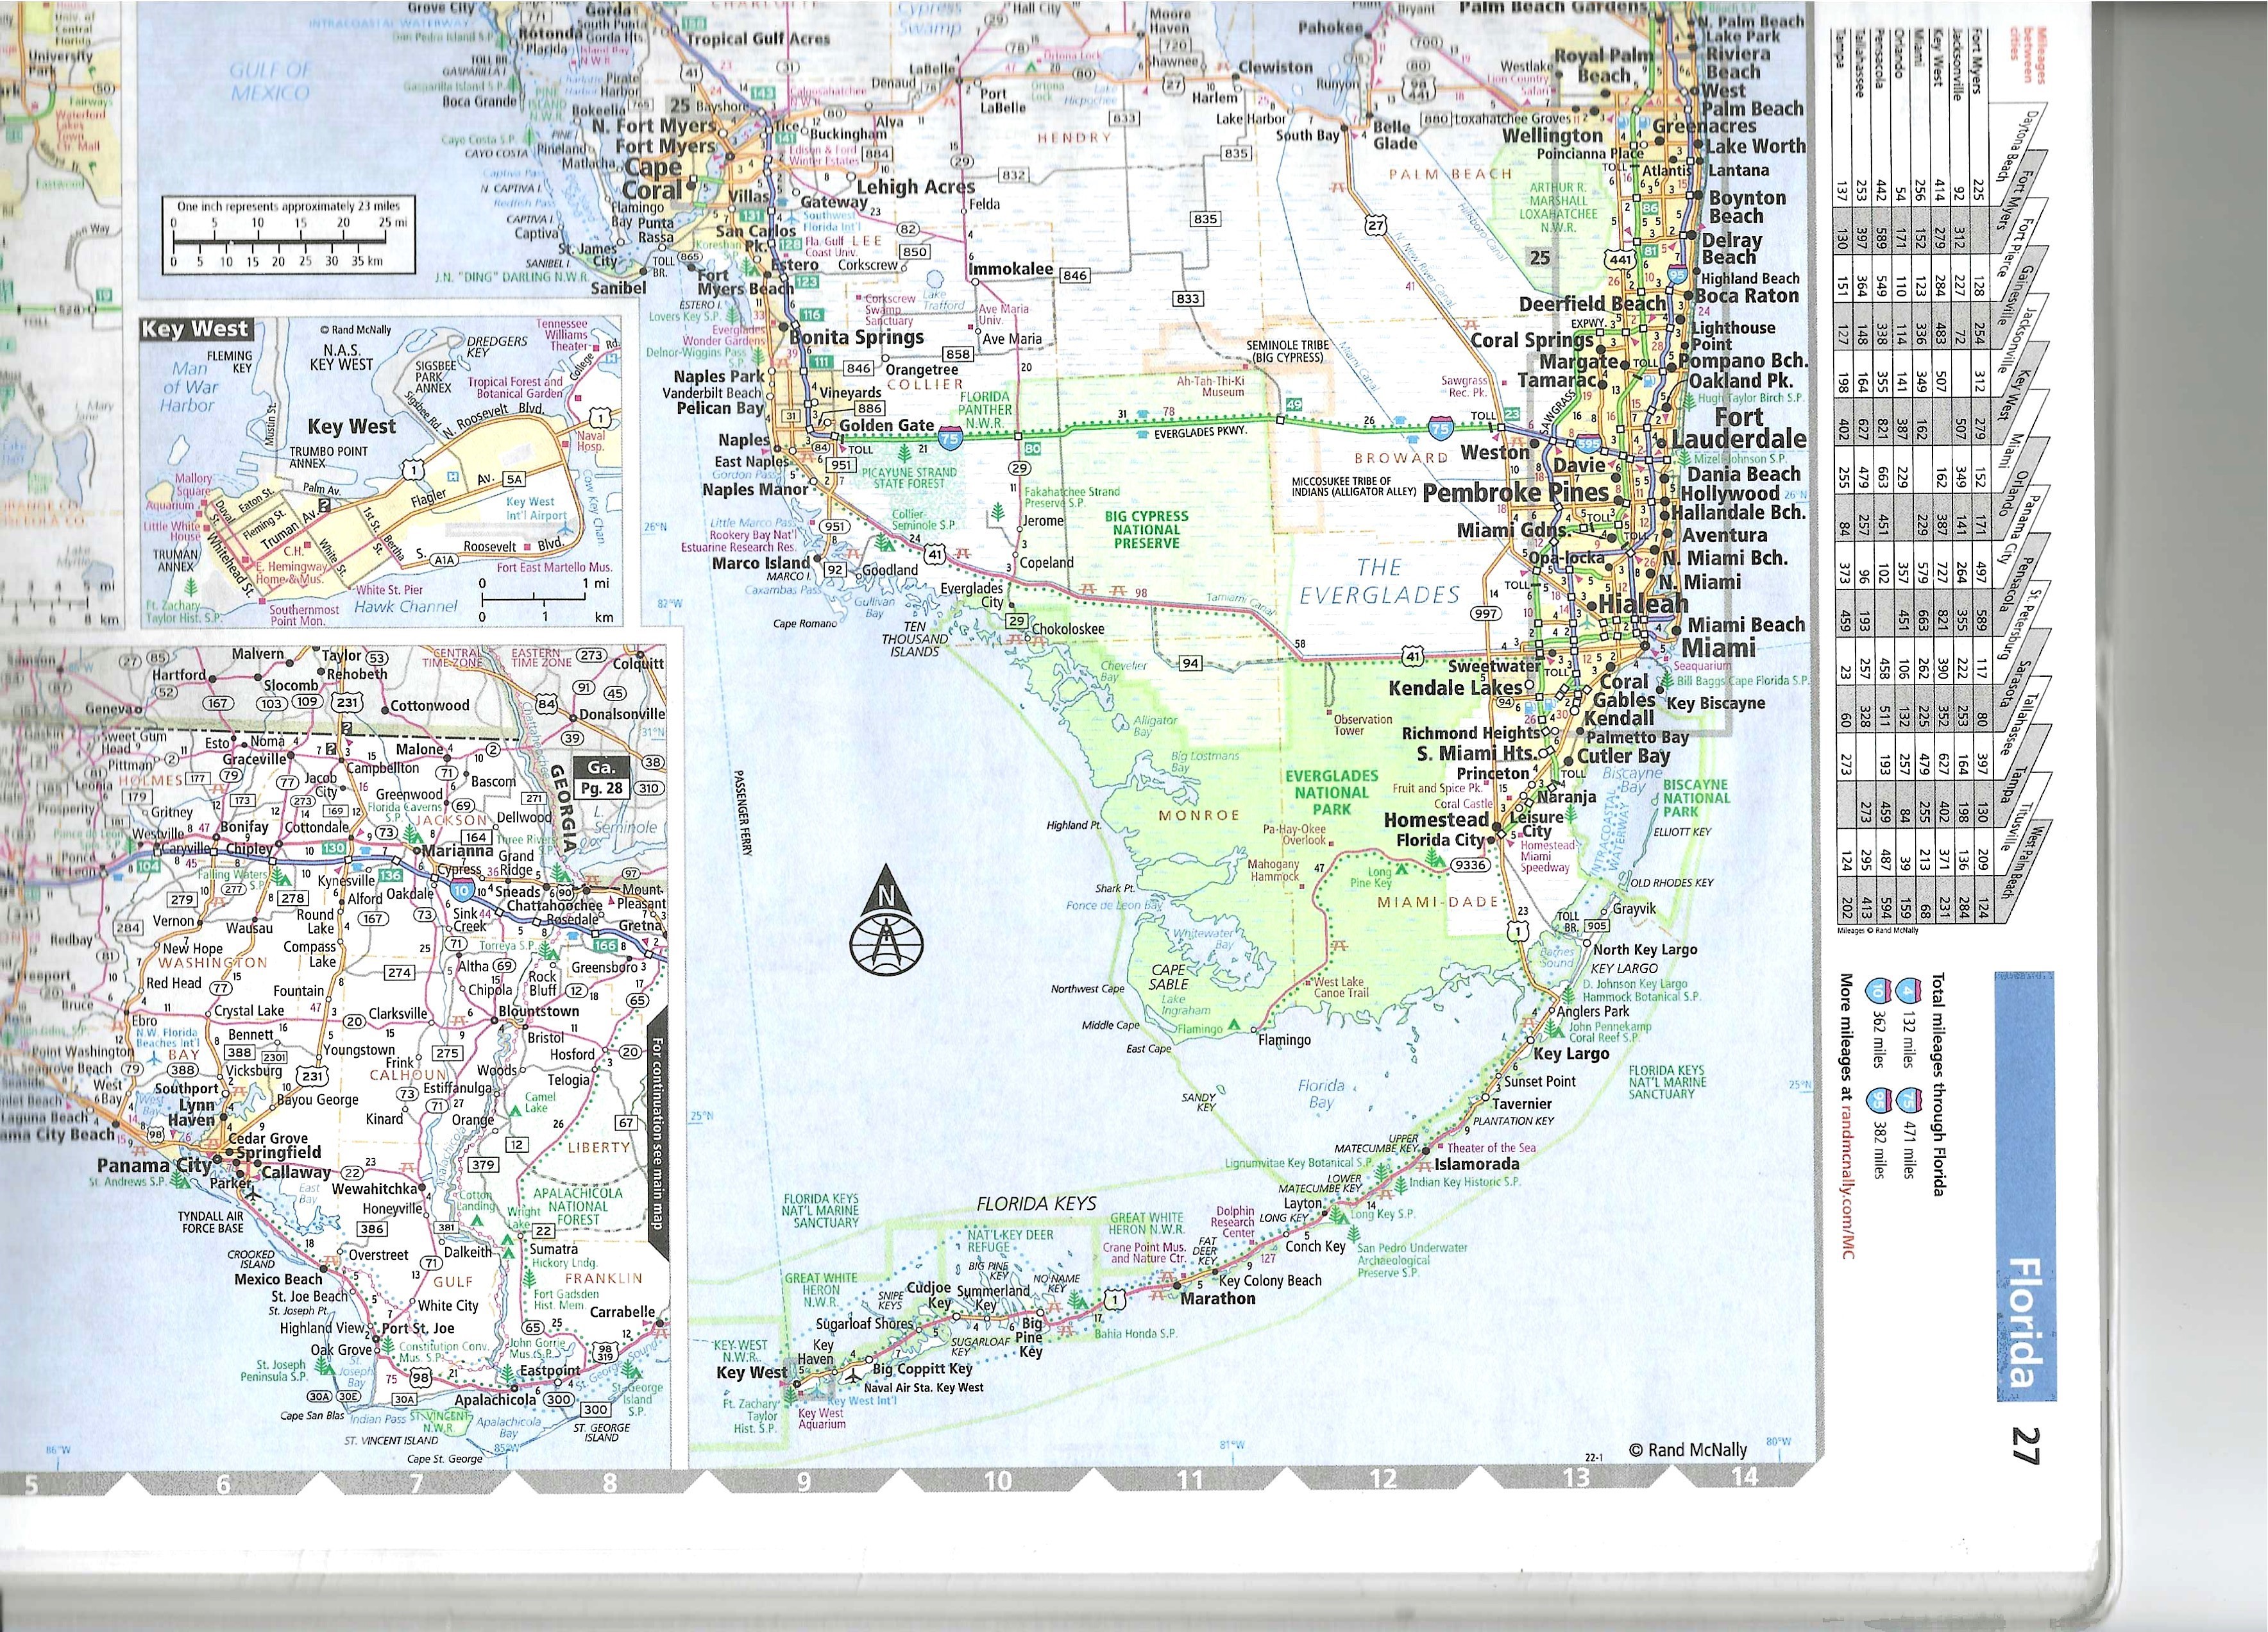Click the 9336 route marker near Florida City

pos(1470,865)
